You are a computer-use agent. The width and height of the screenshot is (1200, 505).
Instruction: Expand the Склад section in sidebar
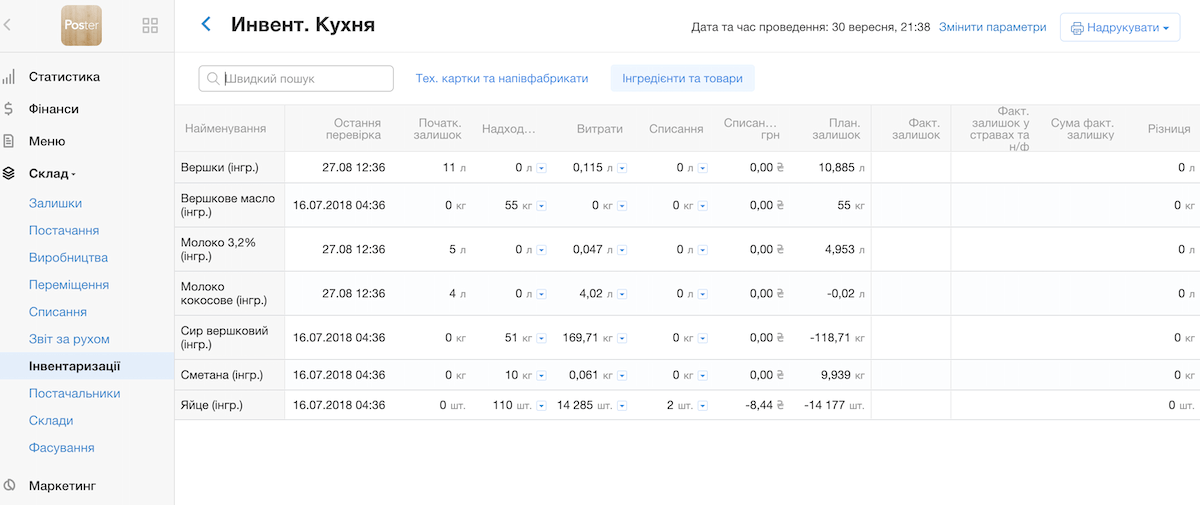pyautogui.click(x=52, y=174)
